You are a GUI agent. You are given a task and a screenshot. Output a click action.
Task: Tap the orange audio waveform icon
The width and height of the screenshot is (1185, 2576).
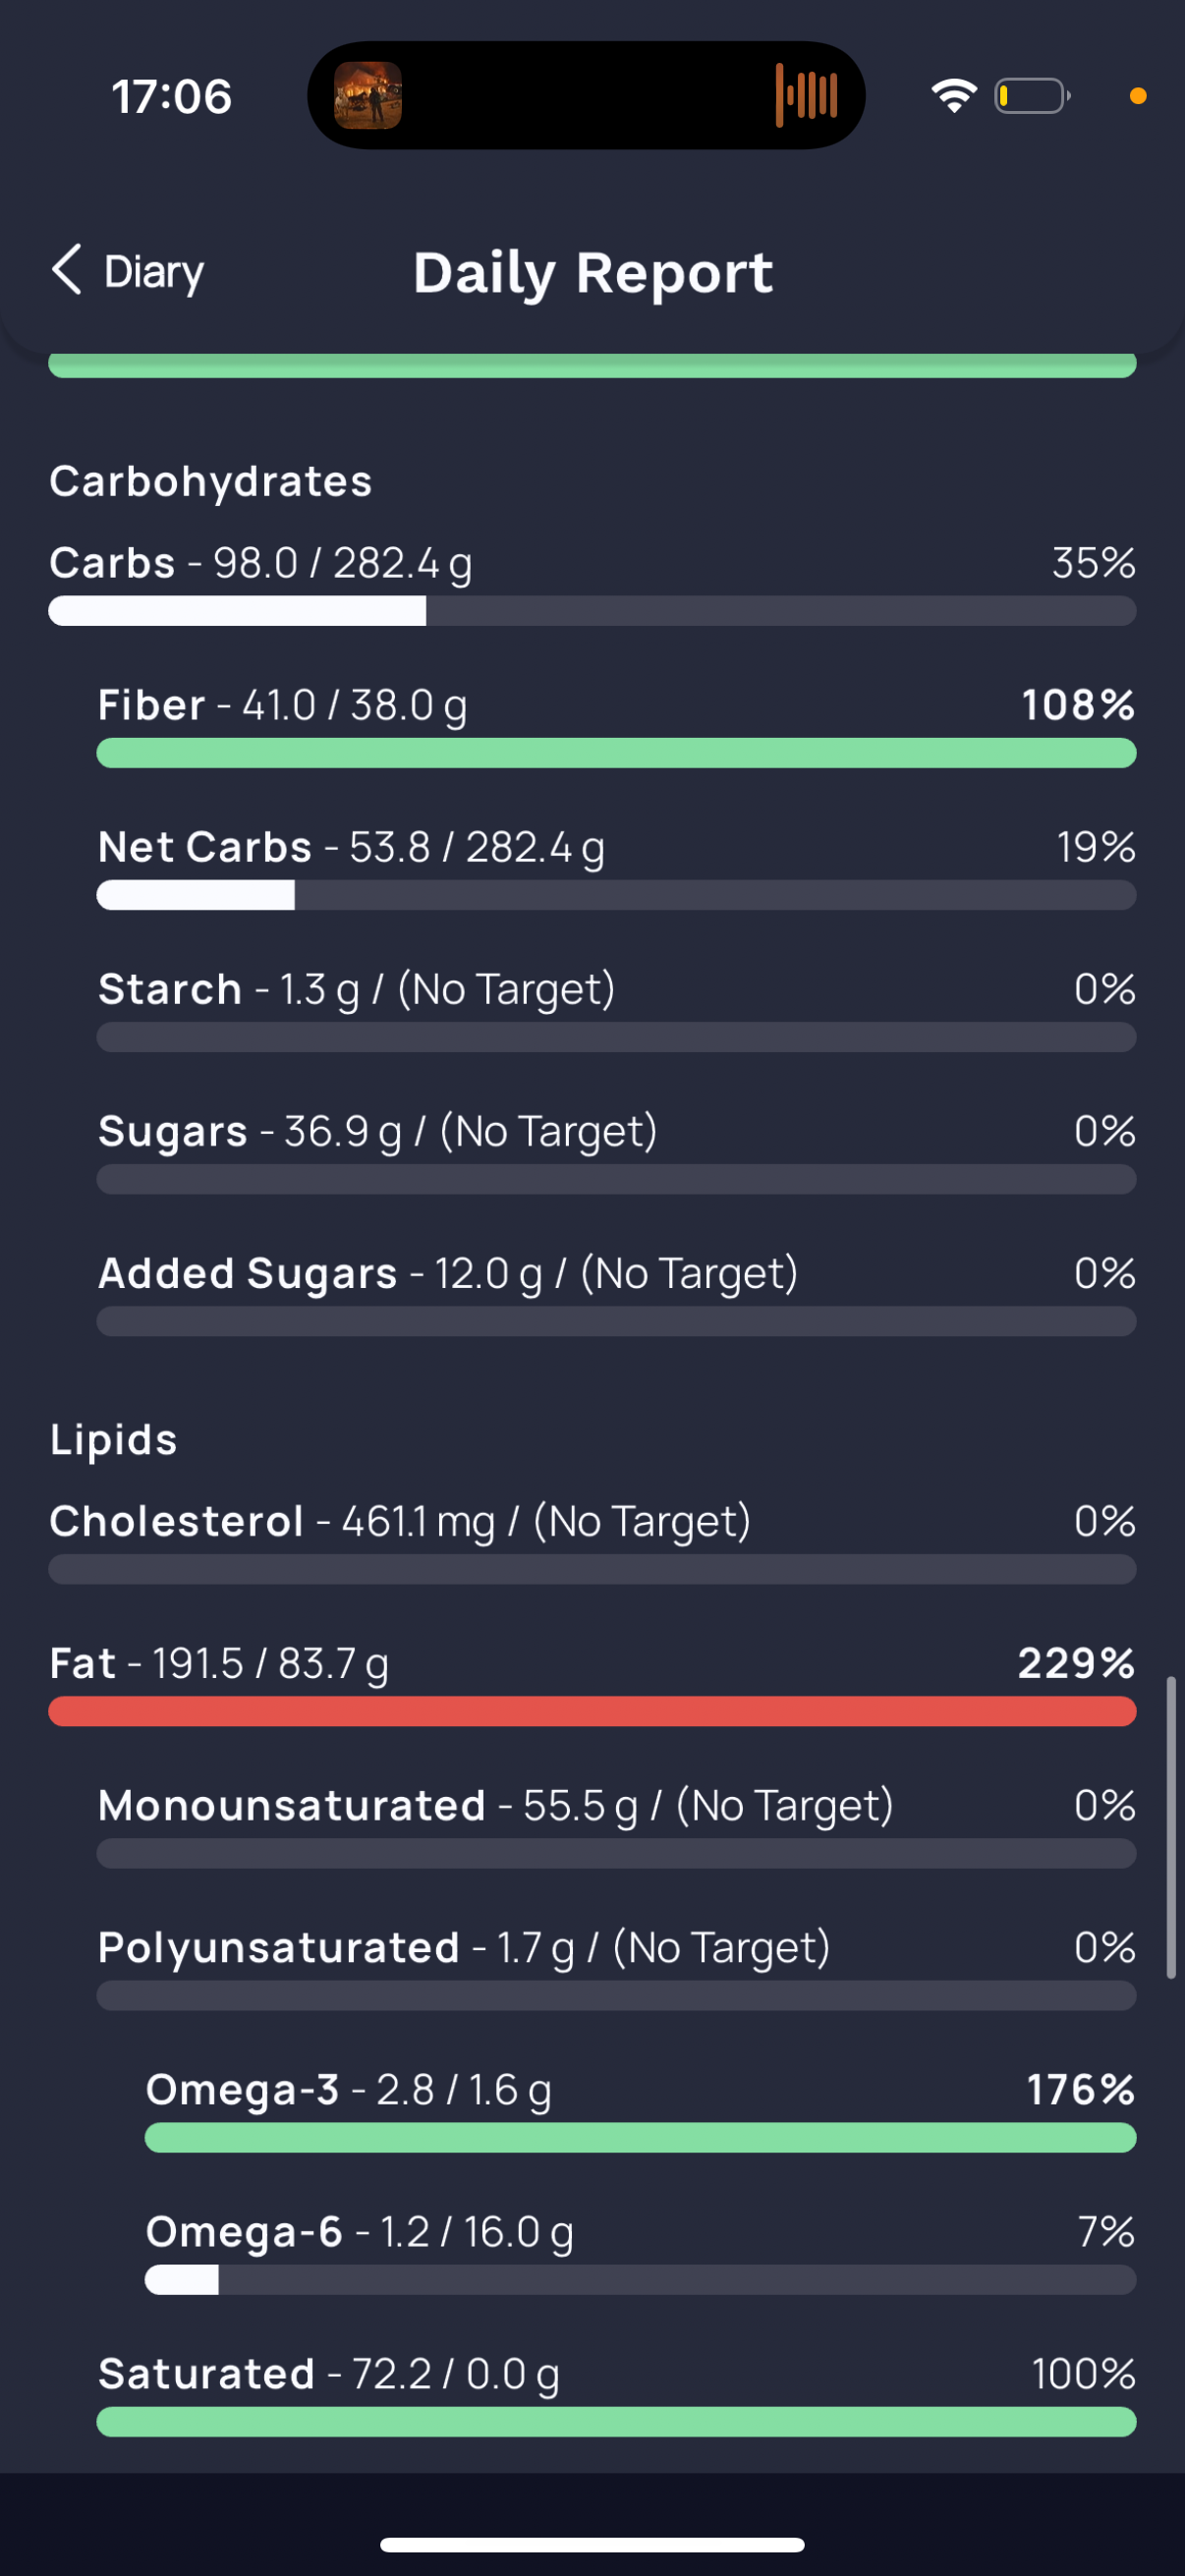[x=806, y=96]
